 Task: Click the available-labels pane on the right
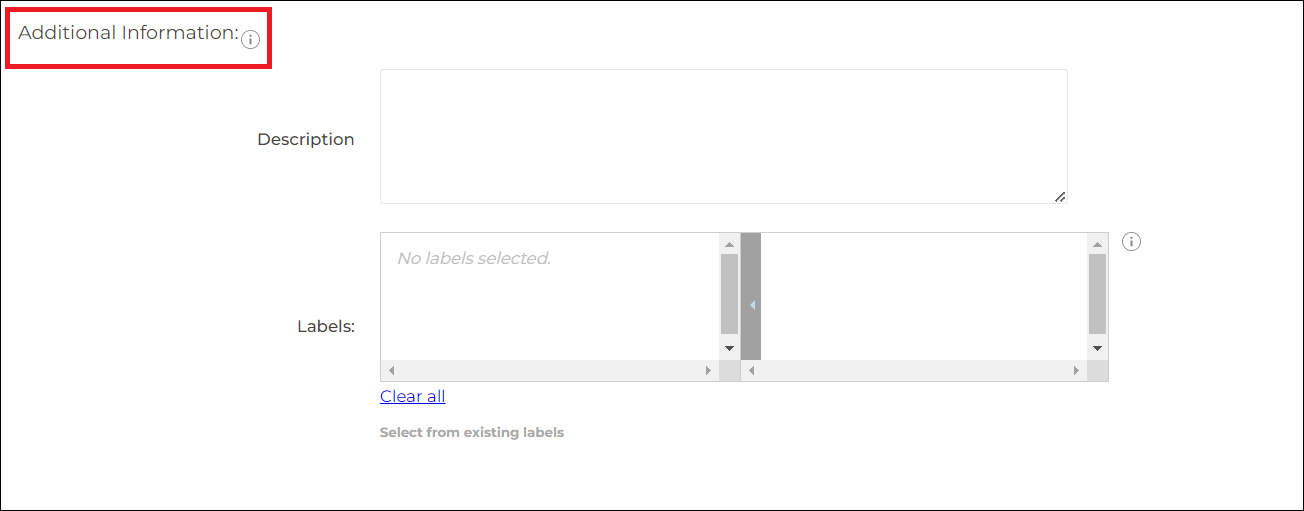(925, 296)
